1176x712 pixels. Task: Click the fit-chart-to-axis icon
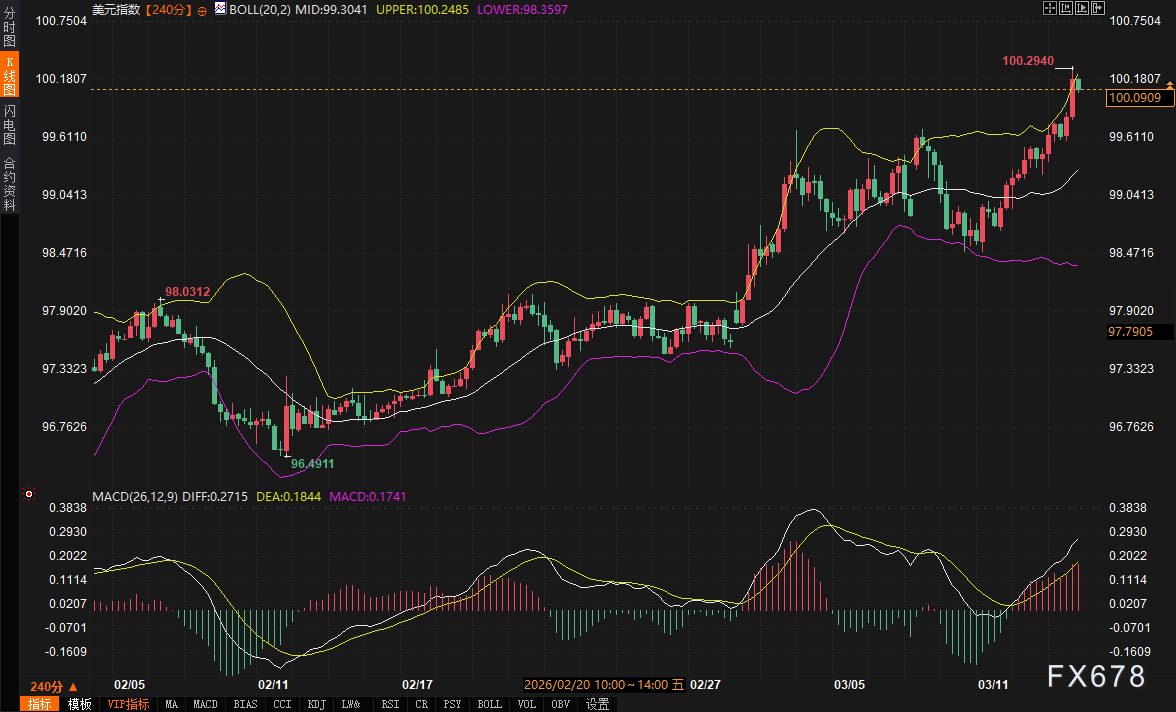[1065, 8]
